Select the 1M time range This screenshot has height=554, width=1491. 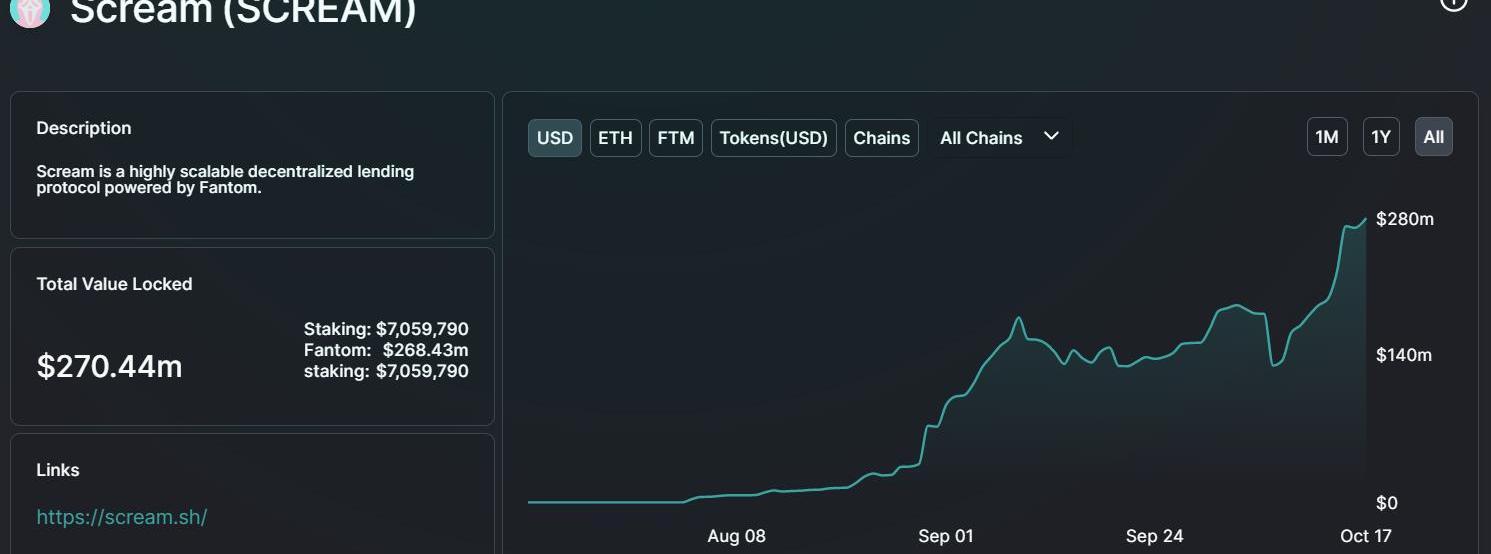click(x=1327, y=137)
